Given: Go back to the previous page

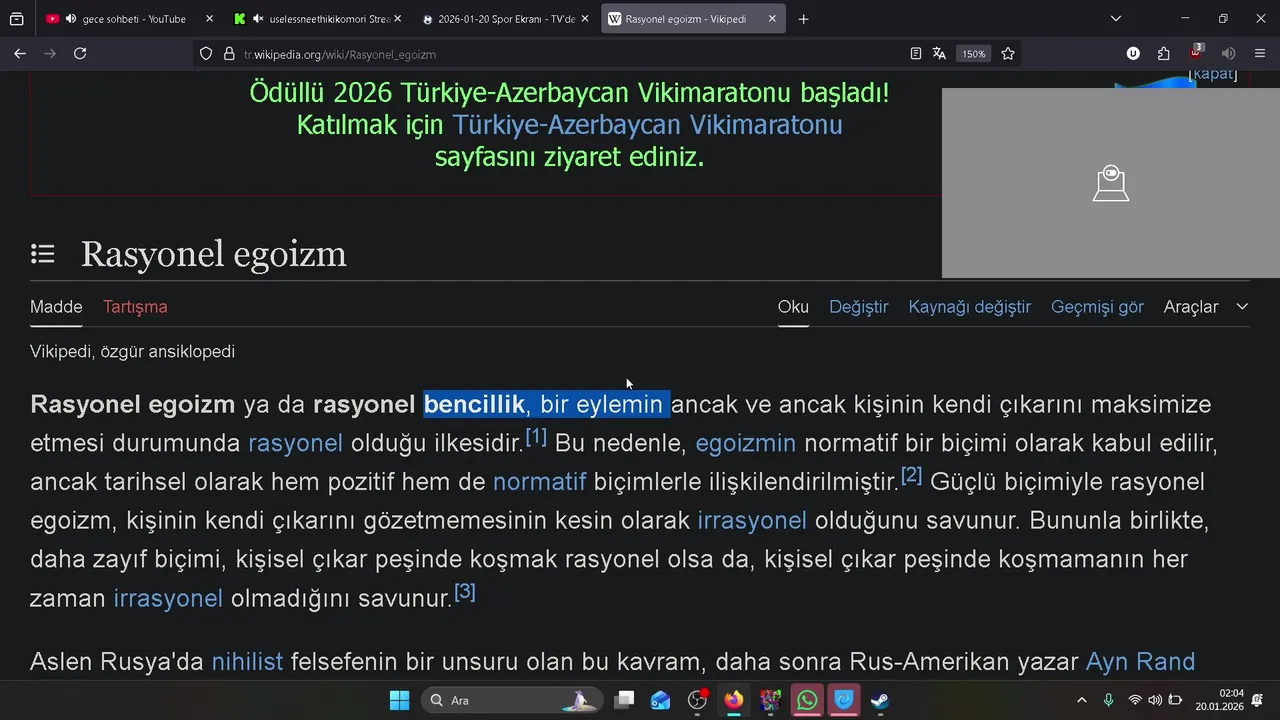Looking at the screenshot, I should pos(20,54).
